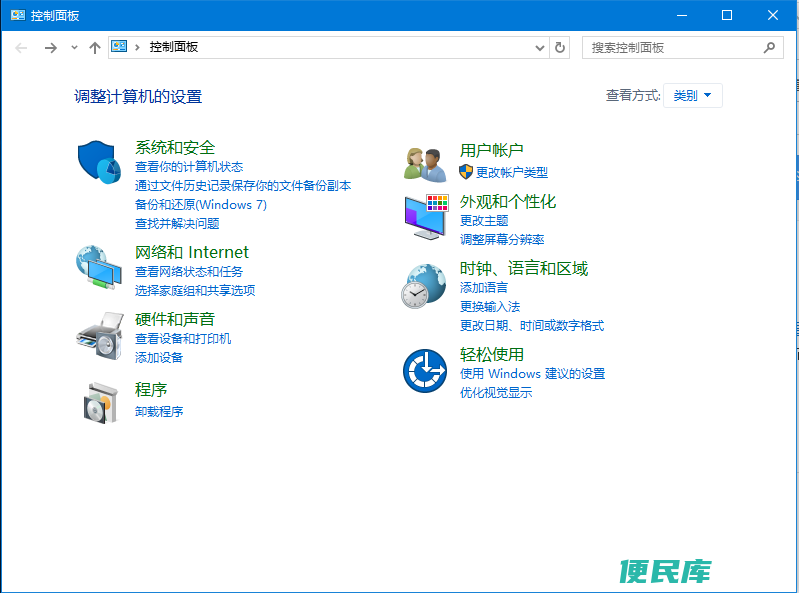Click the Control Panel icon in title bar
The height and width of the screenshot is (593, 799).
18,15
